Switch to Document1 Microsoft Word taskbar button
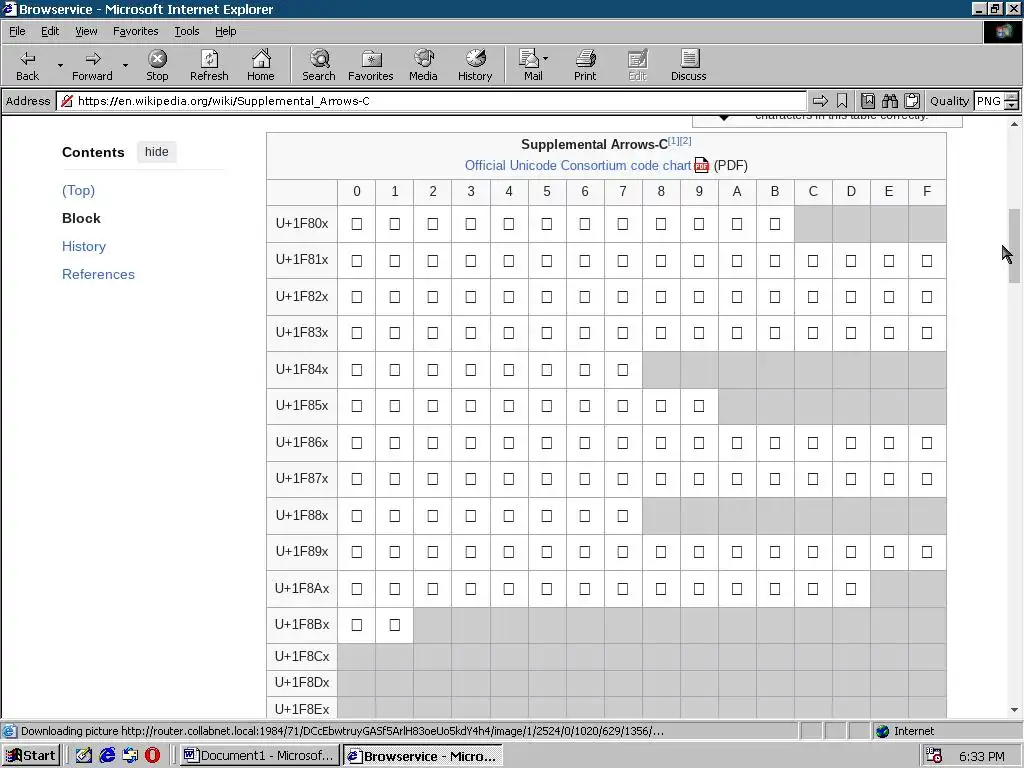1024x768 pixels. coord(259,756)
